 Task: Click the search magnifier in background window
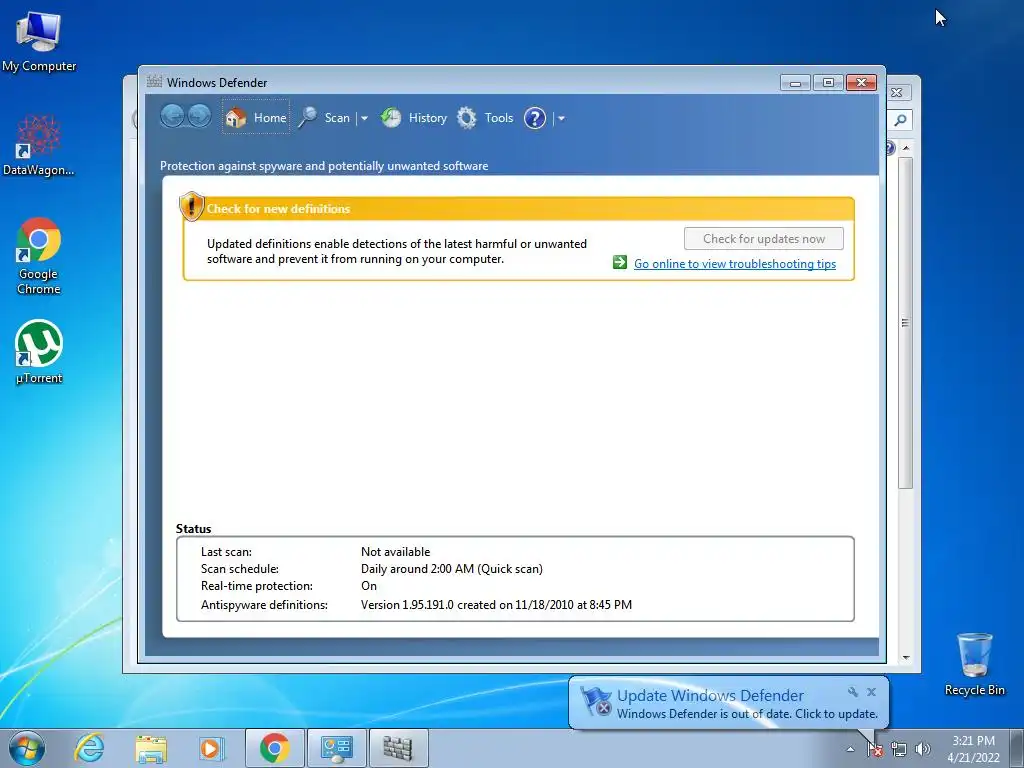point(900,120)
